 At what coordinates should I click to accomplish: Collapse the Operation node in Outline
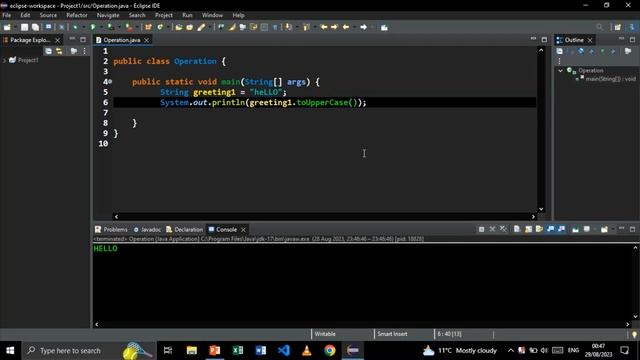560,71
